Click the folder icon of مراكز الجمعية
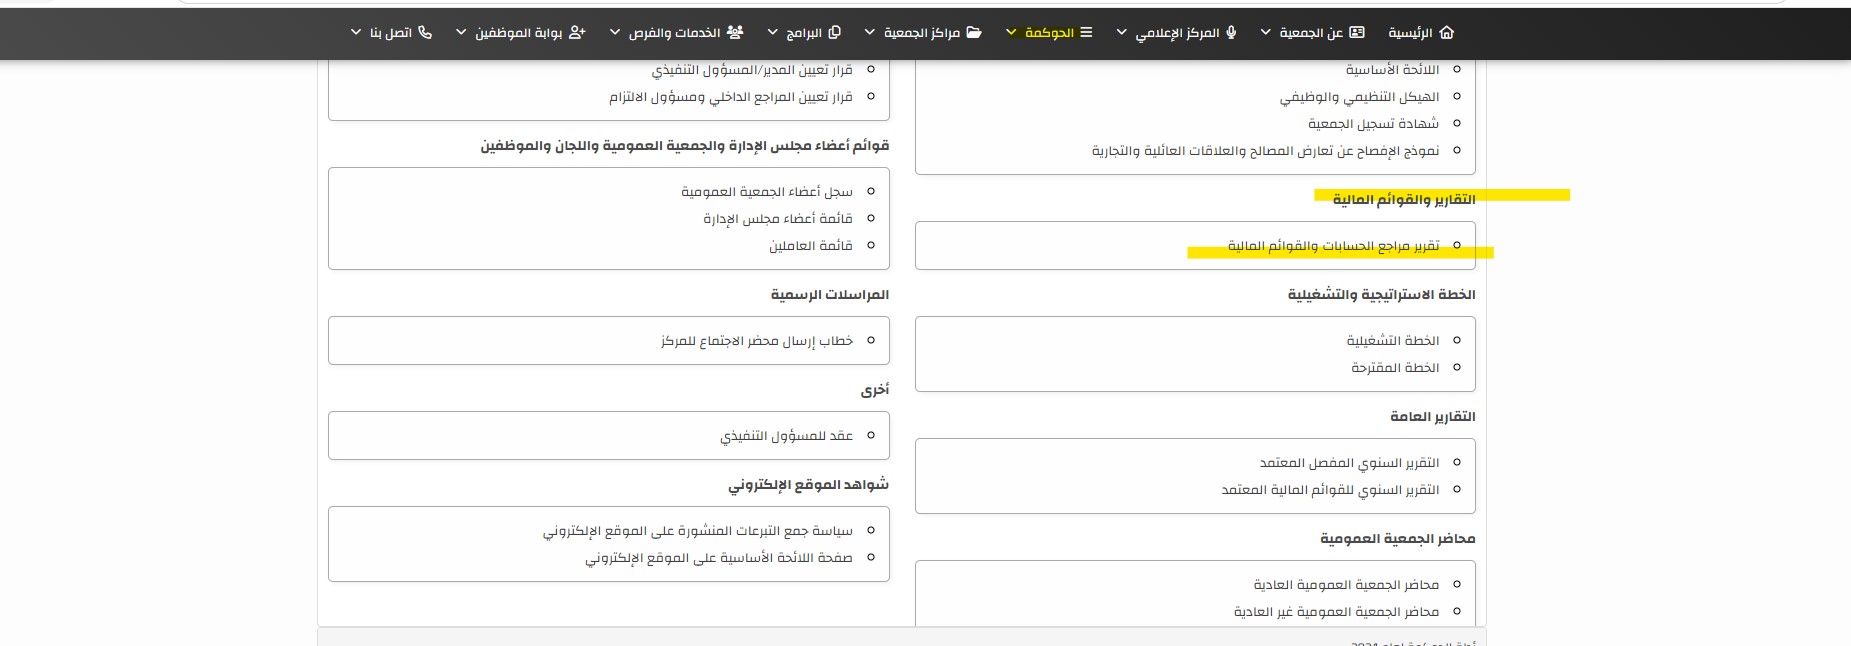Image resolution: width=1851 pixels, height=646 pixels. pyautogui.click(x=973, y=32)
